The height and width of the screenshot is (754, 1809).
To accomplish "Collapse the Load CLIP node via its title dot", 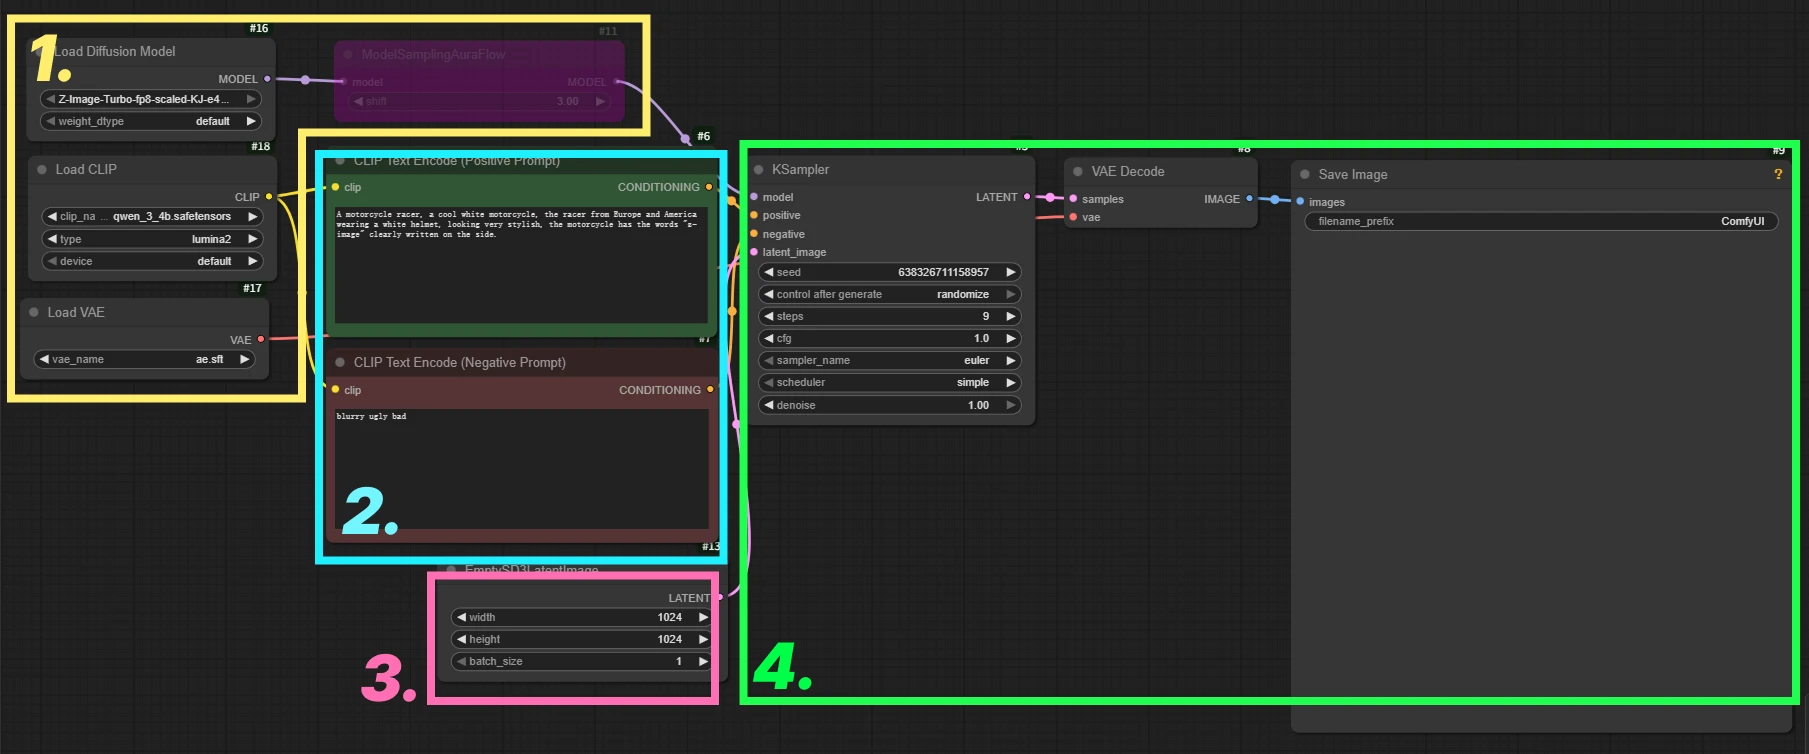I will (x=42, y=170).
